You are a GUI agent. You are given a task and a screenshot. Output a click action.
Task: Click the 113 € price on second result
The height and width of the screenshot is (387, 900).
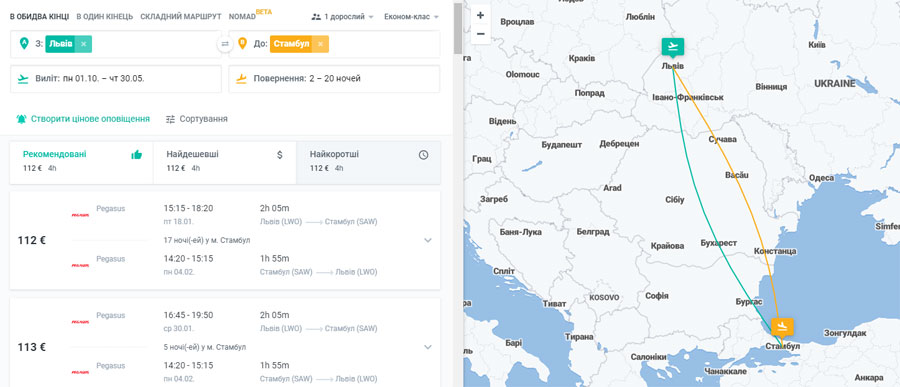(x=32, y=347)
